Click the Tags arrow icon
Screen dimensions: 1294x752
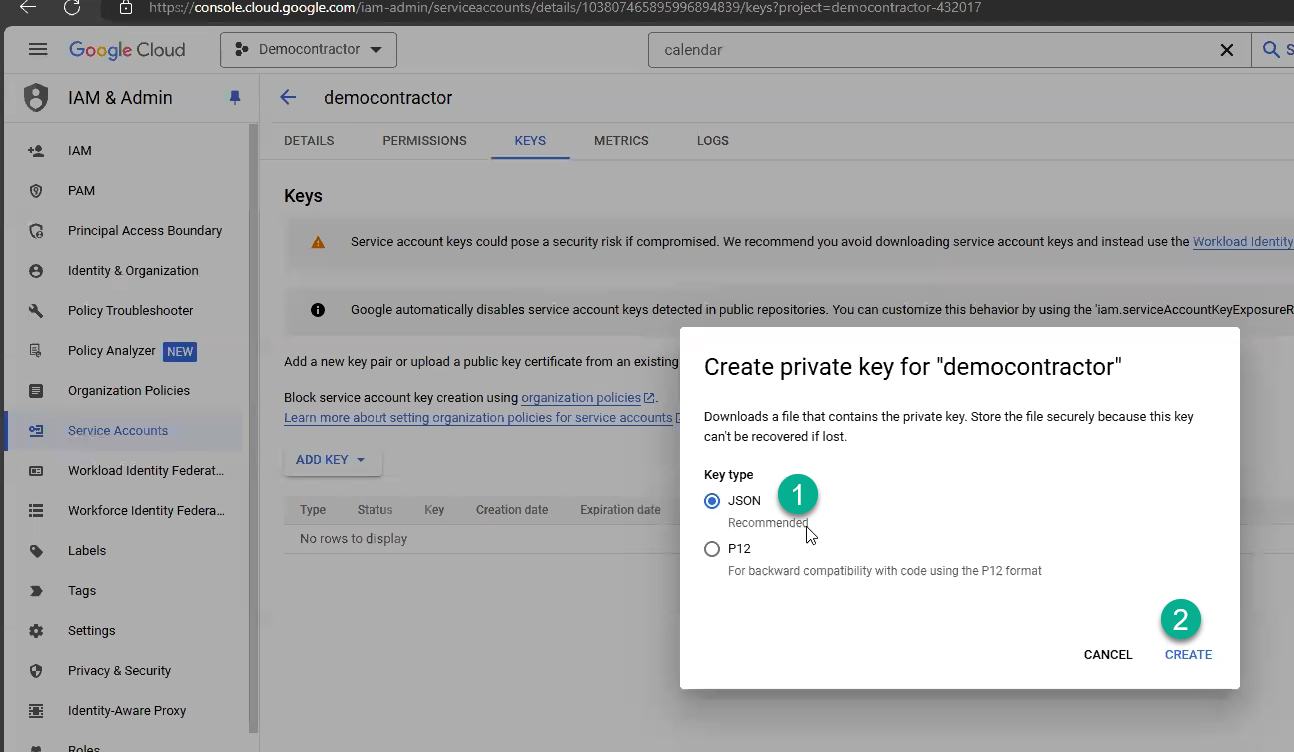point(36,591)
